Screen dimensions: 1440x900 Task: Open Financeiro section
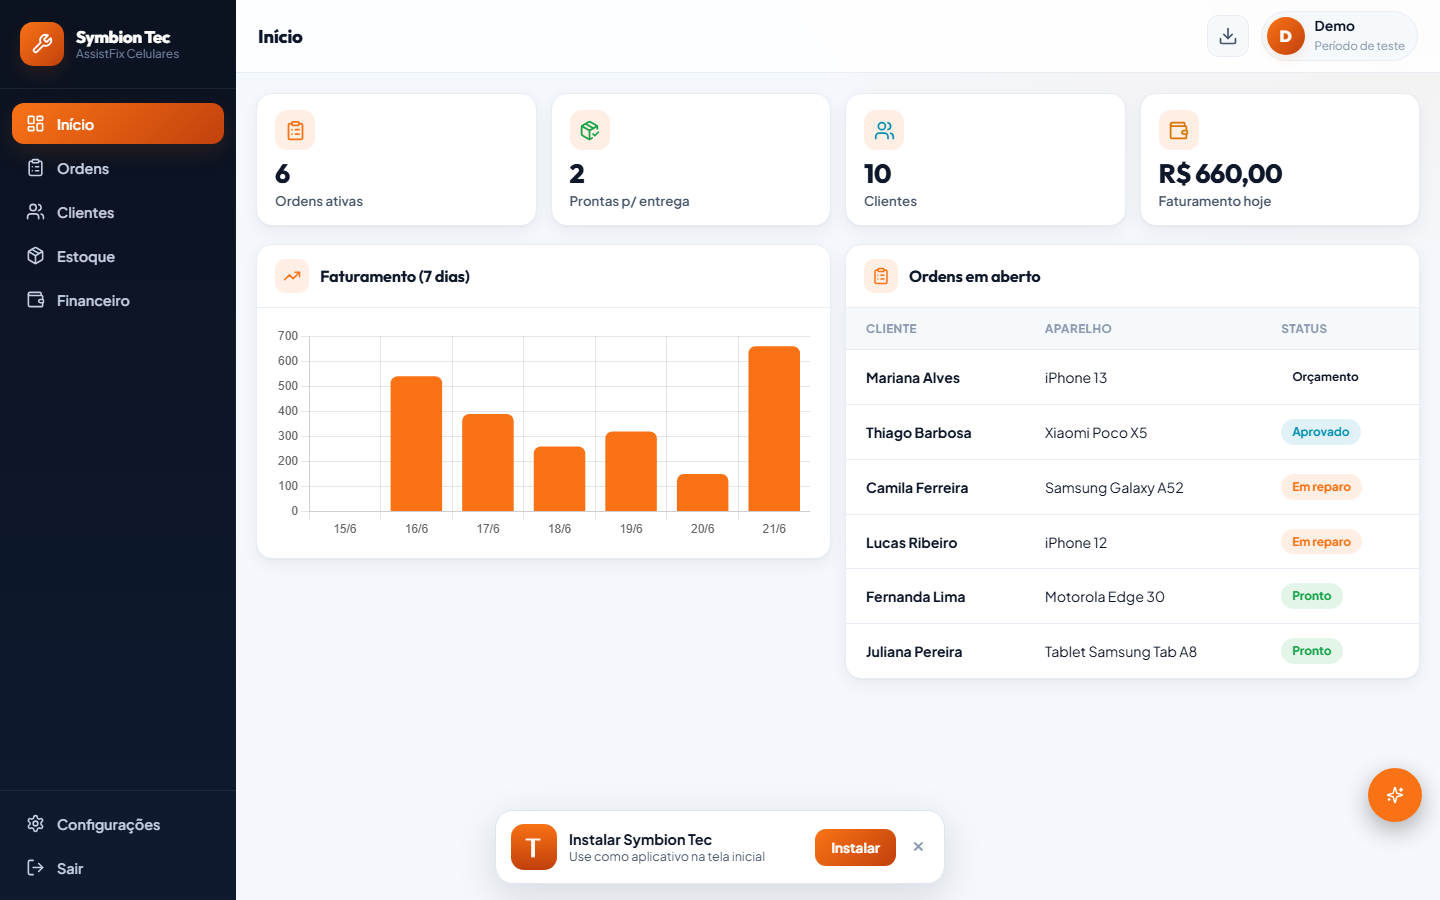[x=118, y=300]
